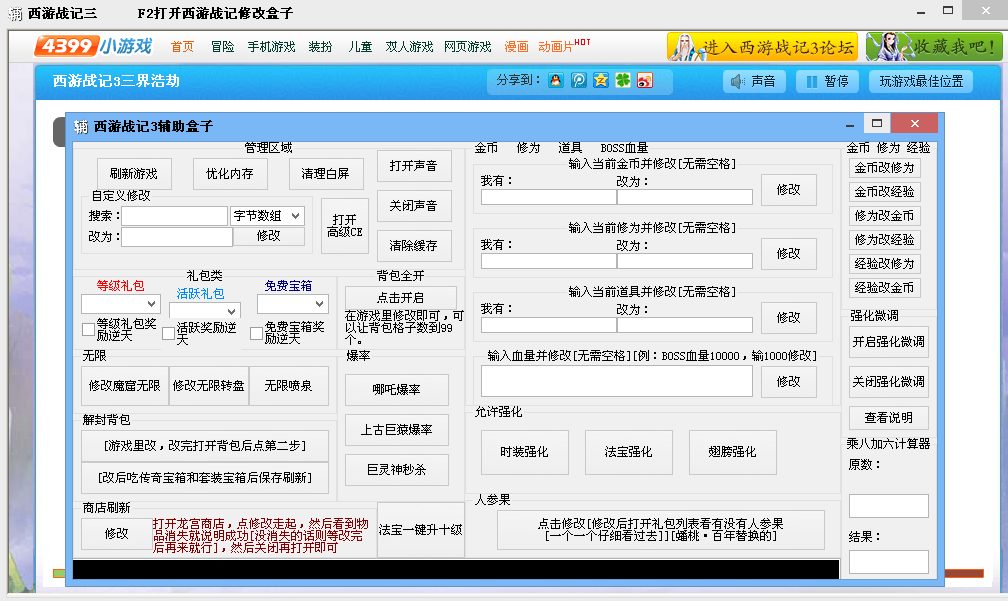The height and width of the screenshot is (601, 1008).
Task: Open the 字节数组 type dropdown
Action: (x=267, y=216)
